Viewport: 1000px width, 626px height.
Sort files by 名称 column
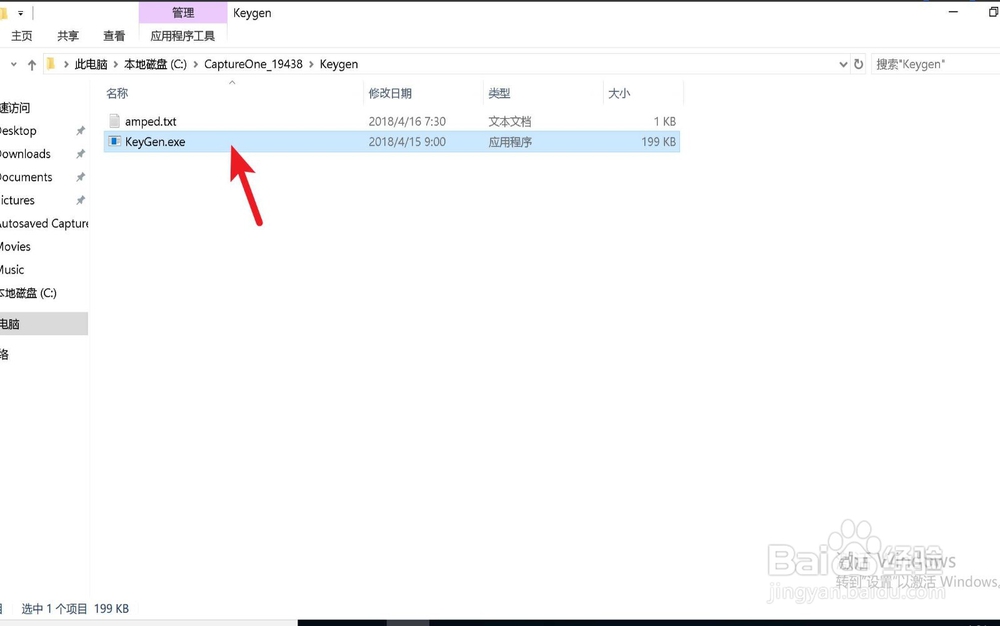(x=117, y=93)
